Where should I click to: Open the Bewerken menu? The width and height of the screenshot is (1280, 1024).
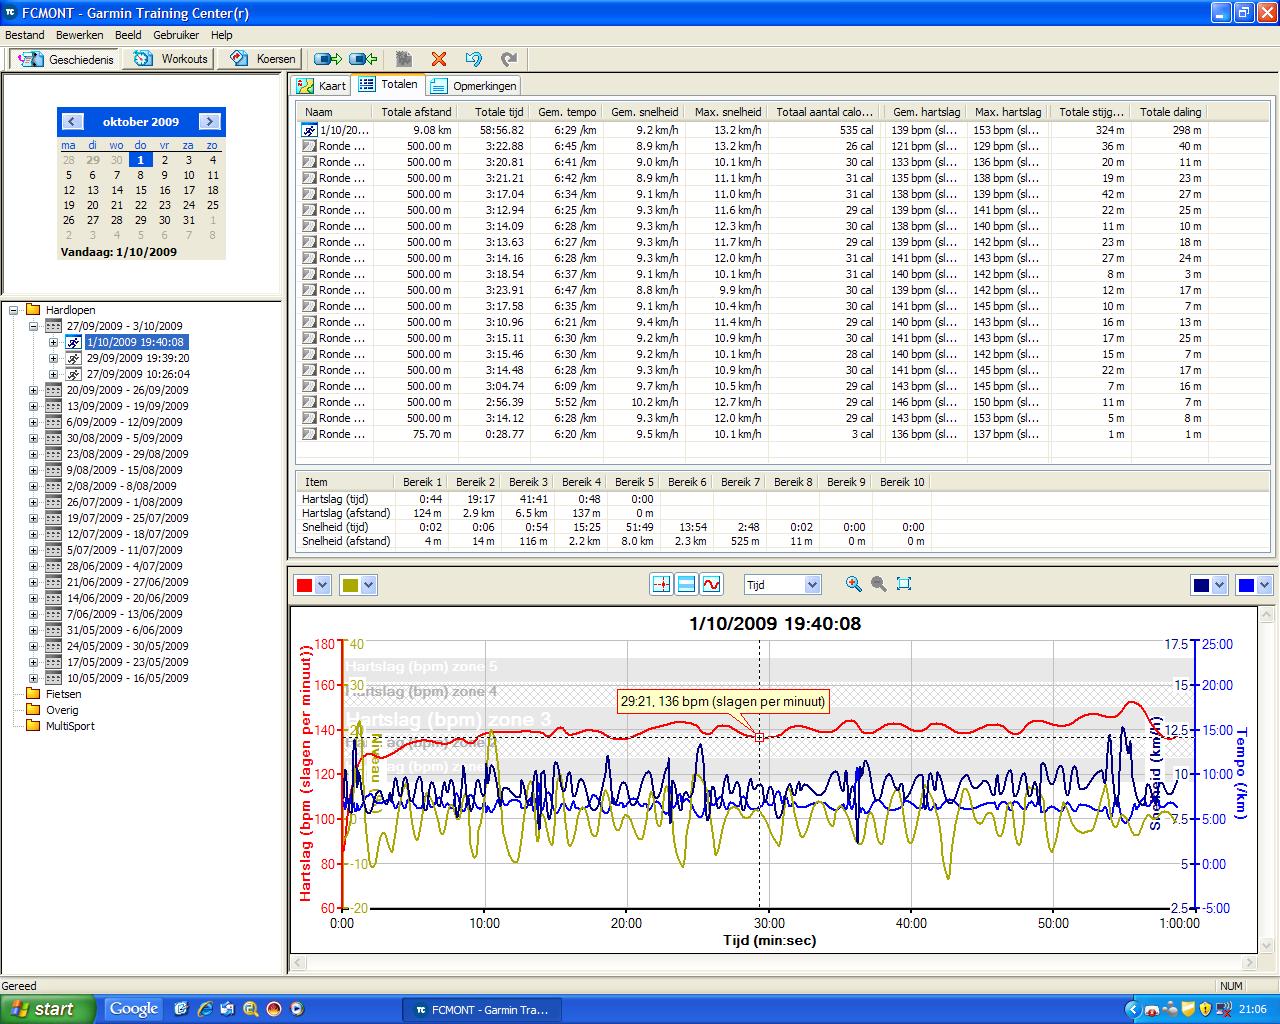tap(79, 35)
